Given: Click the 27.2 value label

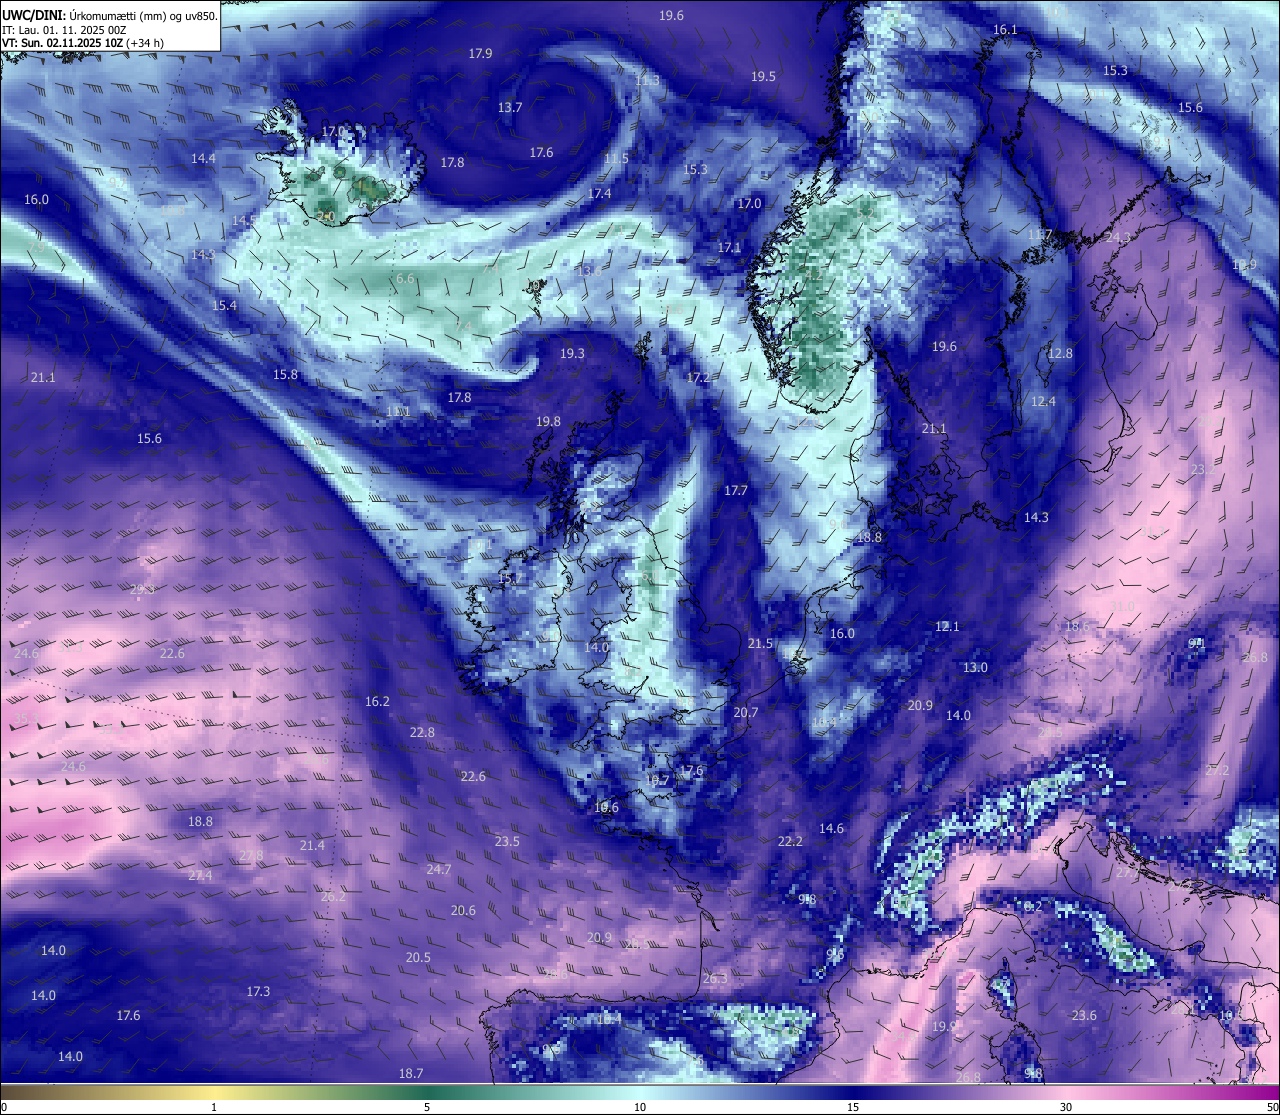Looking at the screenshot, I should point(1217,771).
